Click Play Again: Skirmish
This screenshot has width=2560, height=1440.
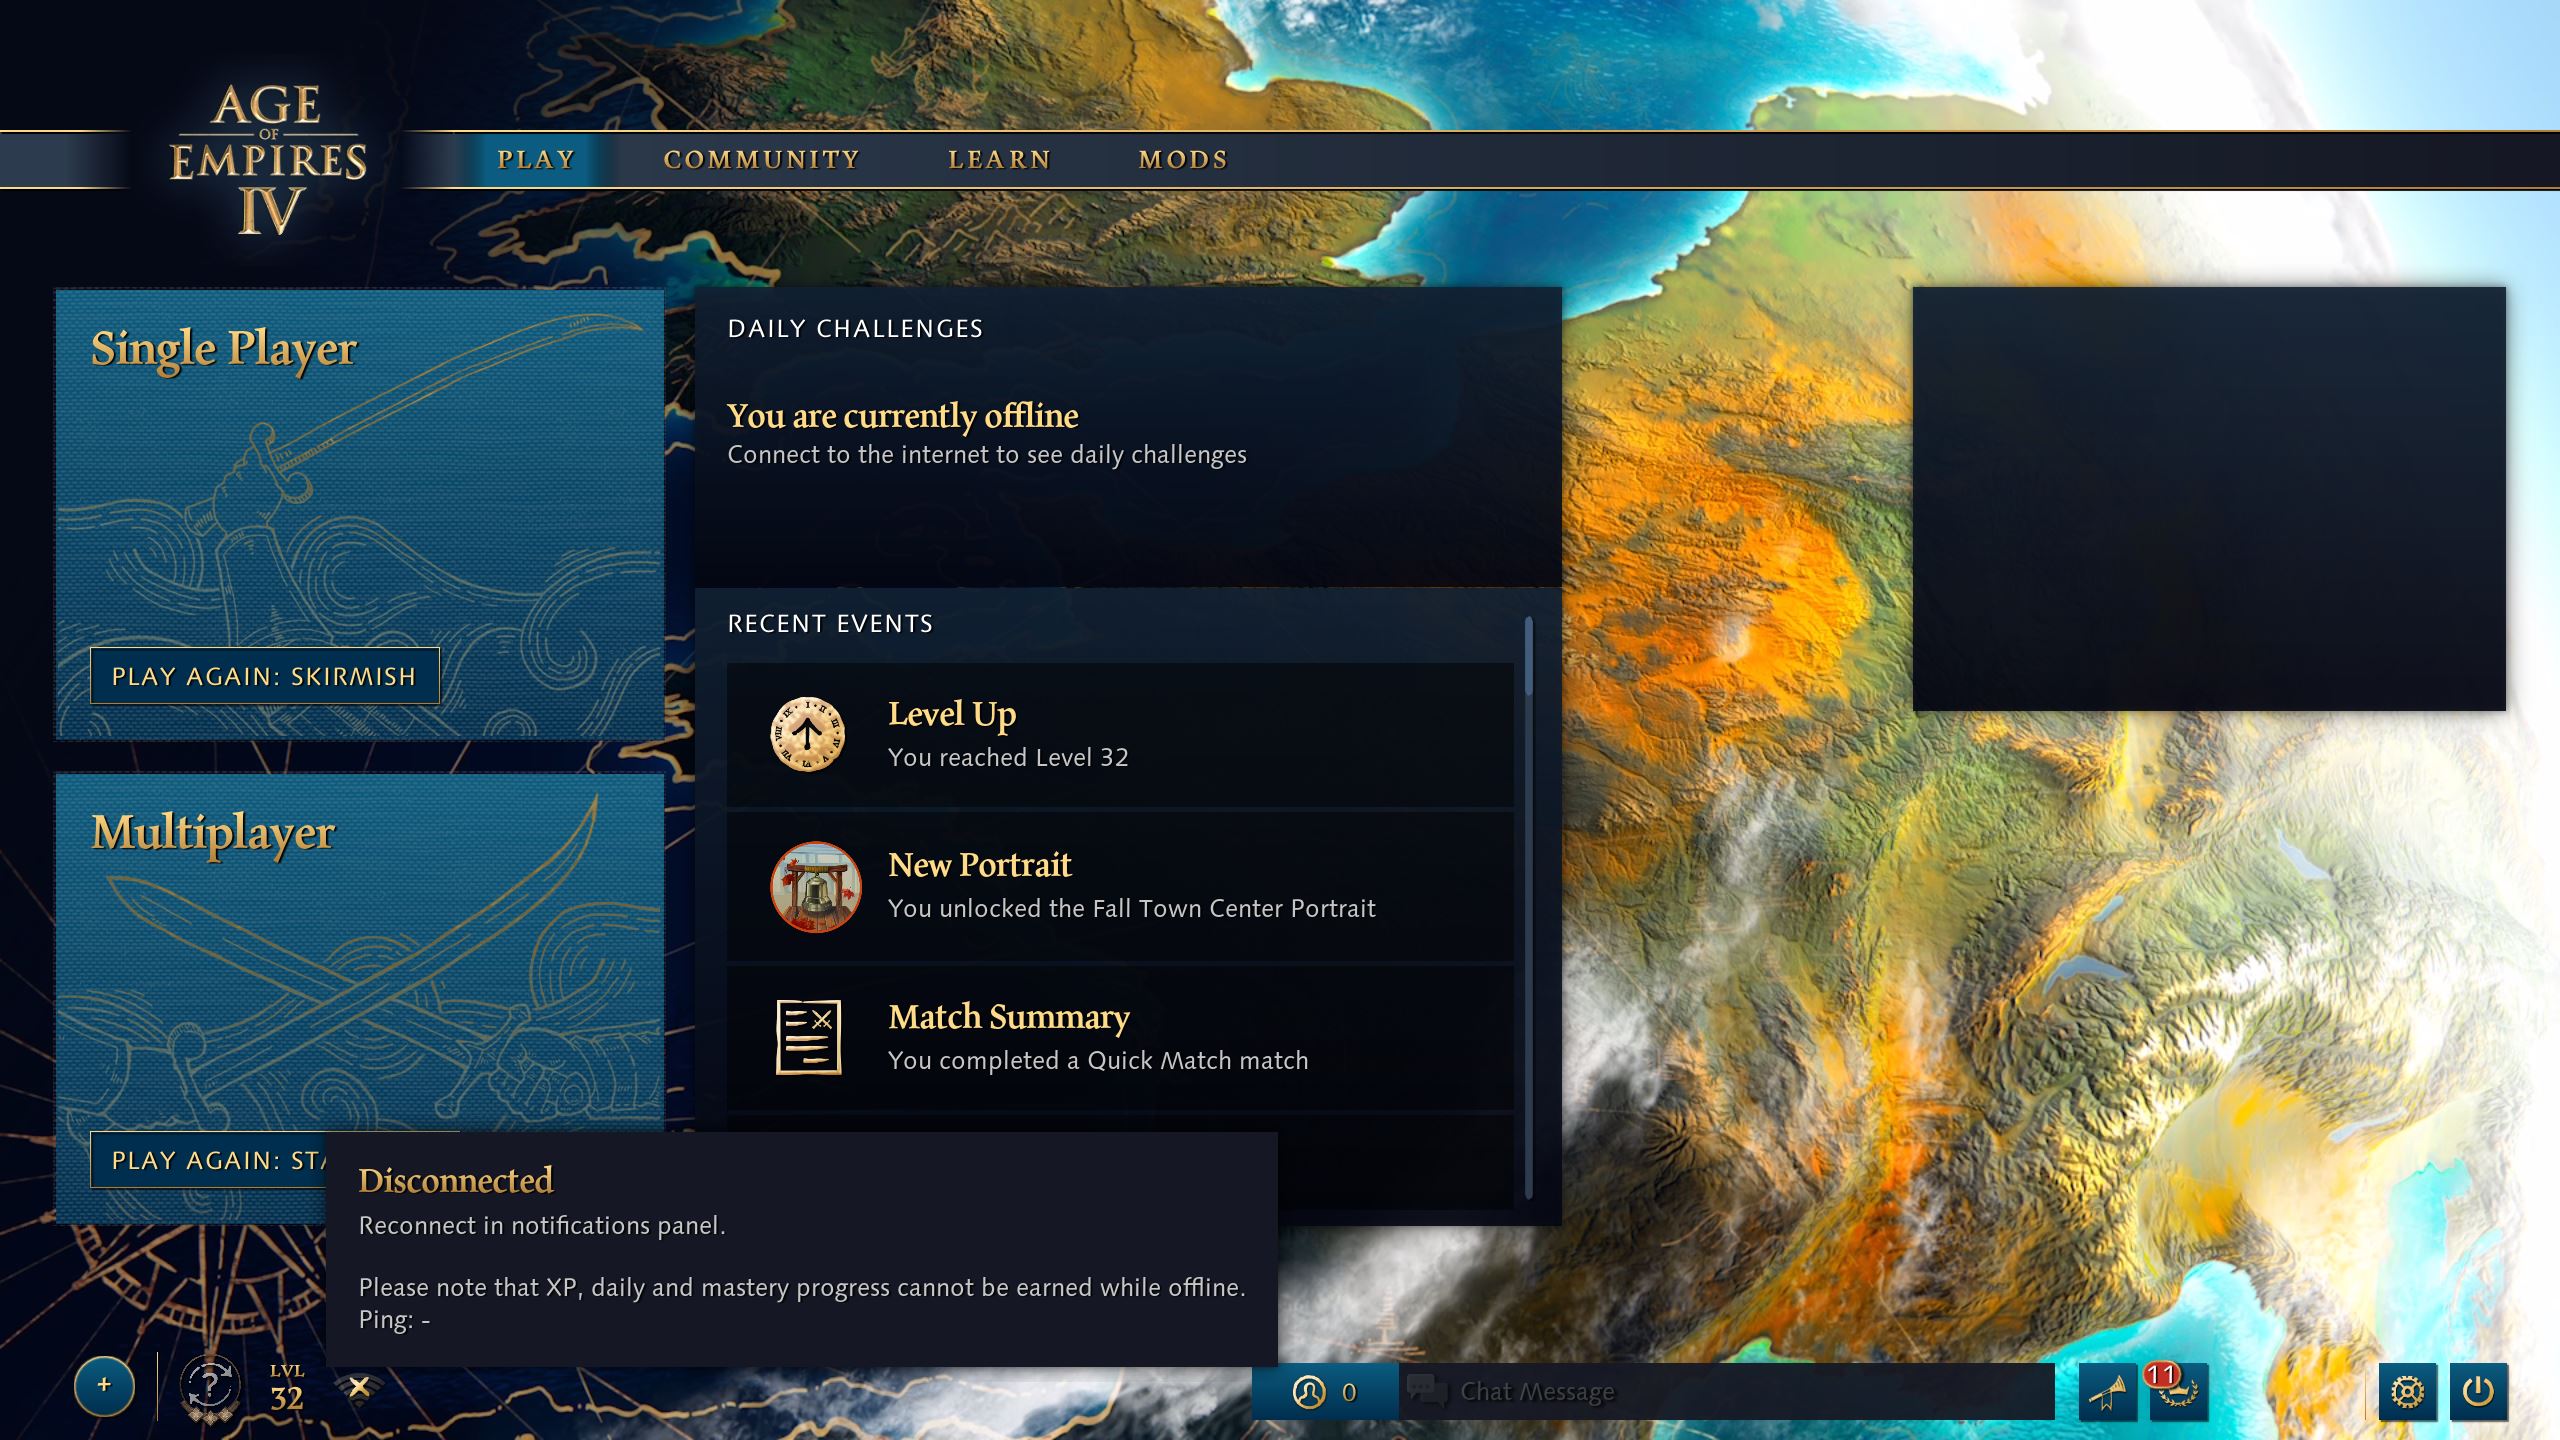[264, 676]
